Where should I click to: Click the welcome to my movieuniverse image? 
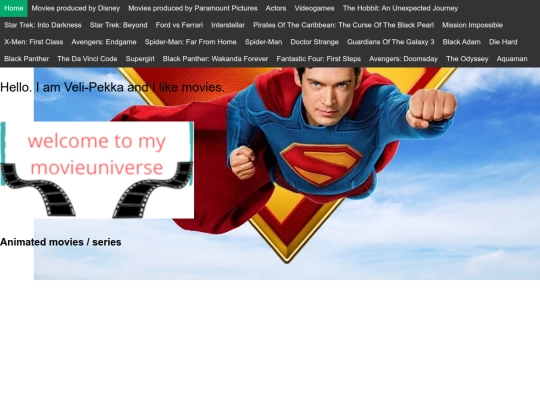(x=97, y=170)
